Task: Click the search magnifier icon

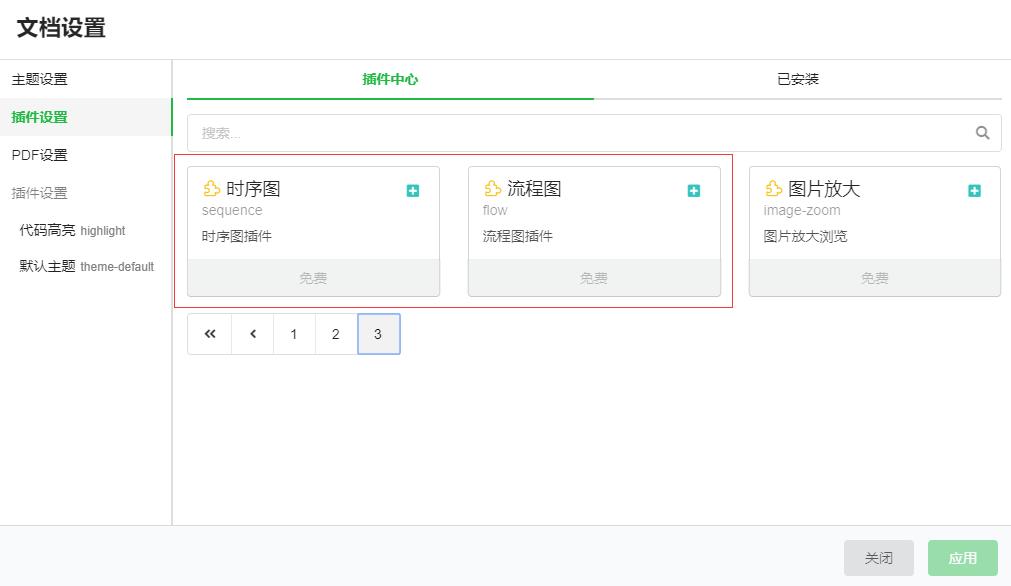Action: [981, 131]
